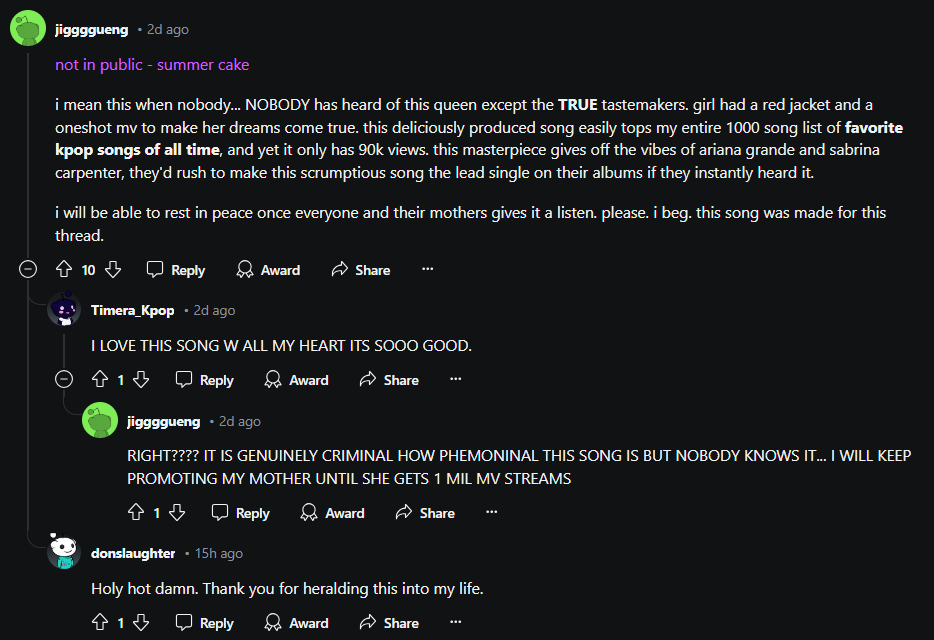This screenshot has width=934, height=640.
Task: Upvote Timera_Kpop's comment
Action: coord(100,379)
